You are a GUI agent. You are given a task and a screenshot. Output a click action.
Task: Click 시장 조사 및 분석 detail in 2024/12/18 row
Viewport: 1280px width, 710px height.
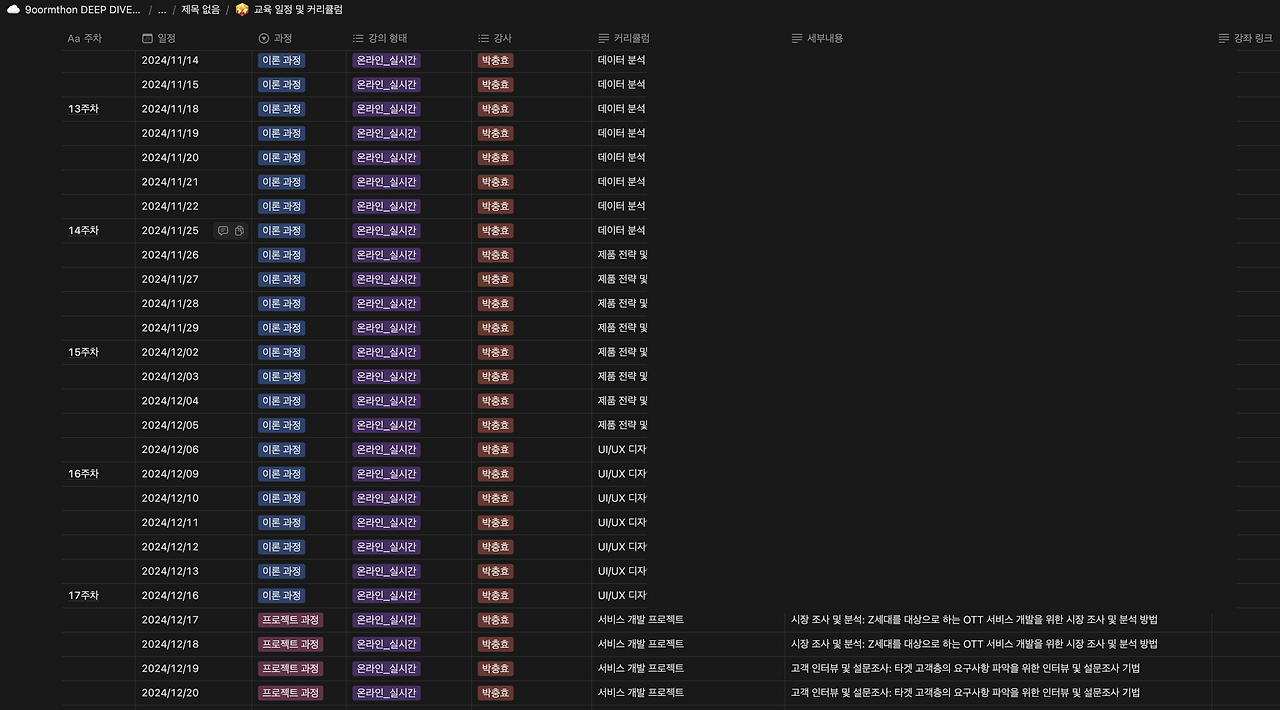(974, 644)
